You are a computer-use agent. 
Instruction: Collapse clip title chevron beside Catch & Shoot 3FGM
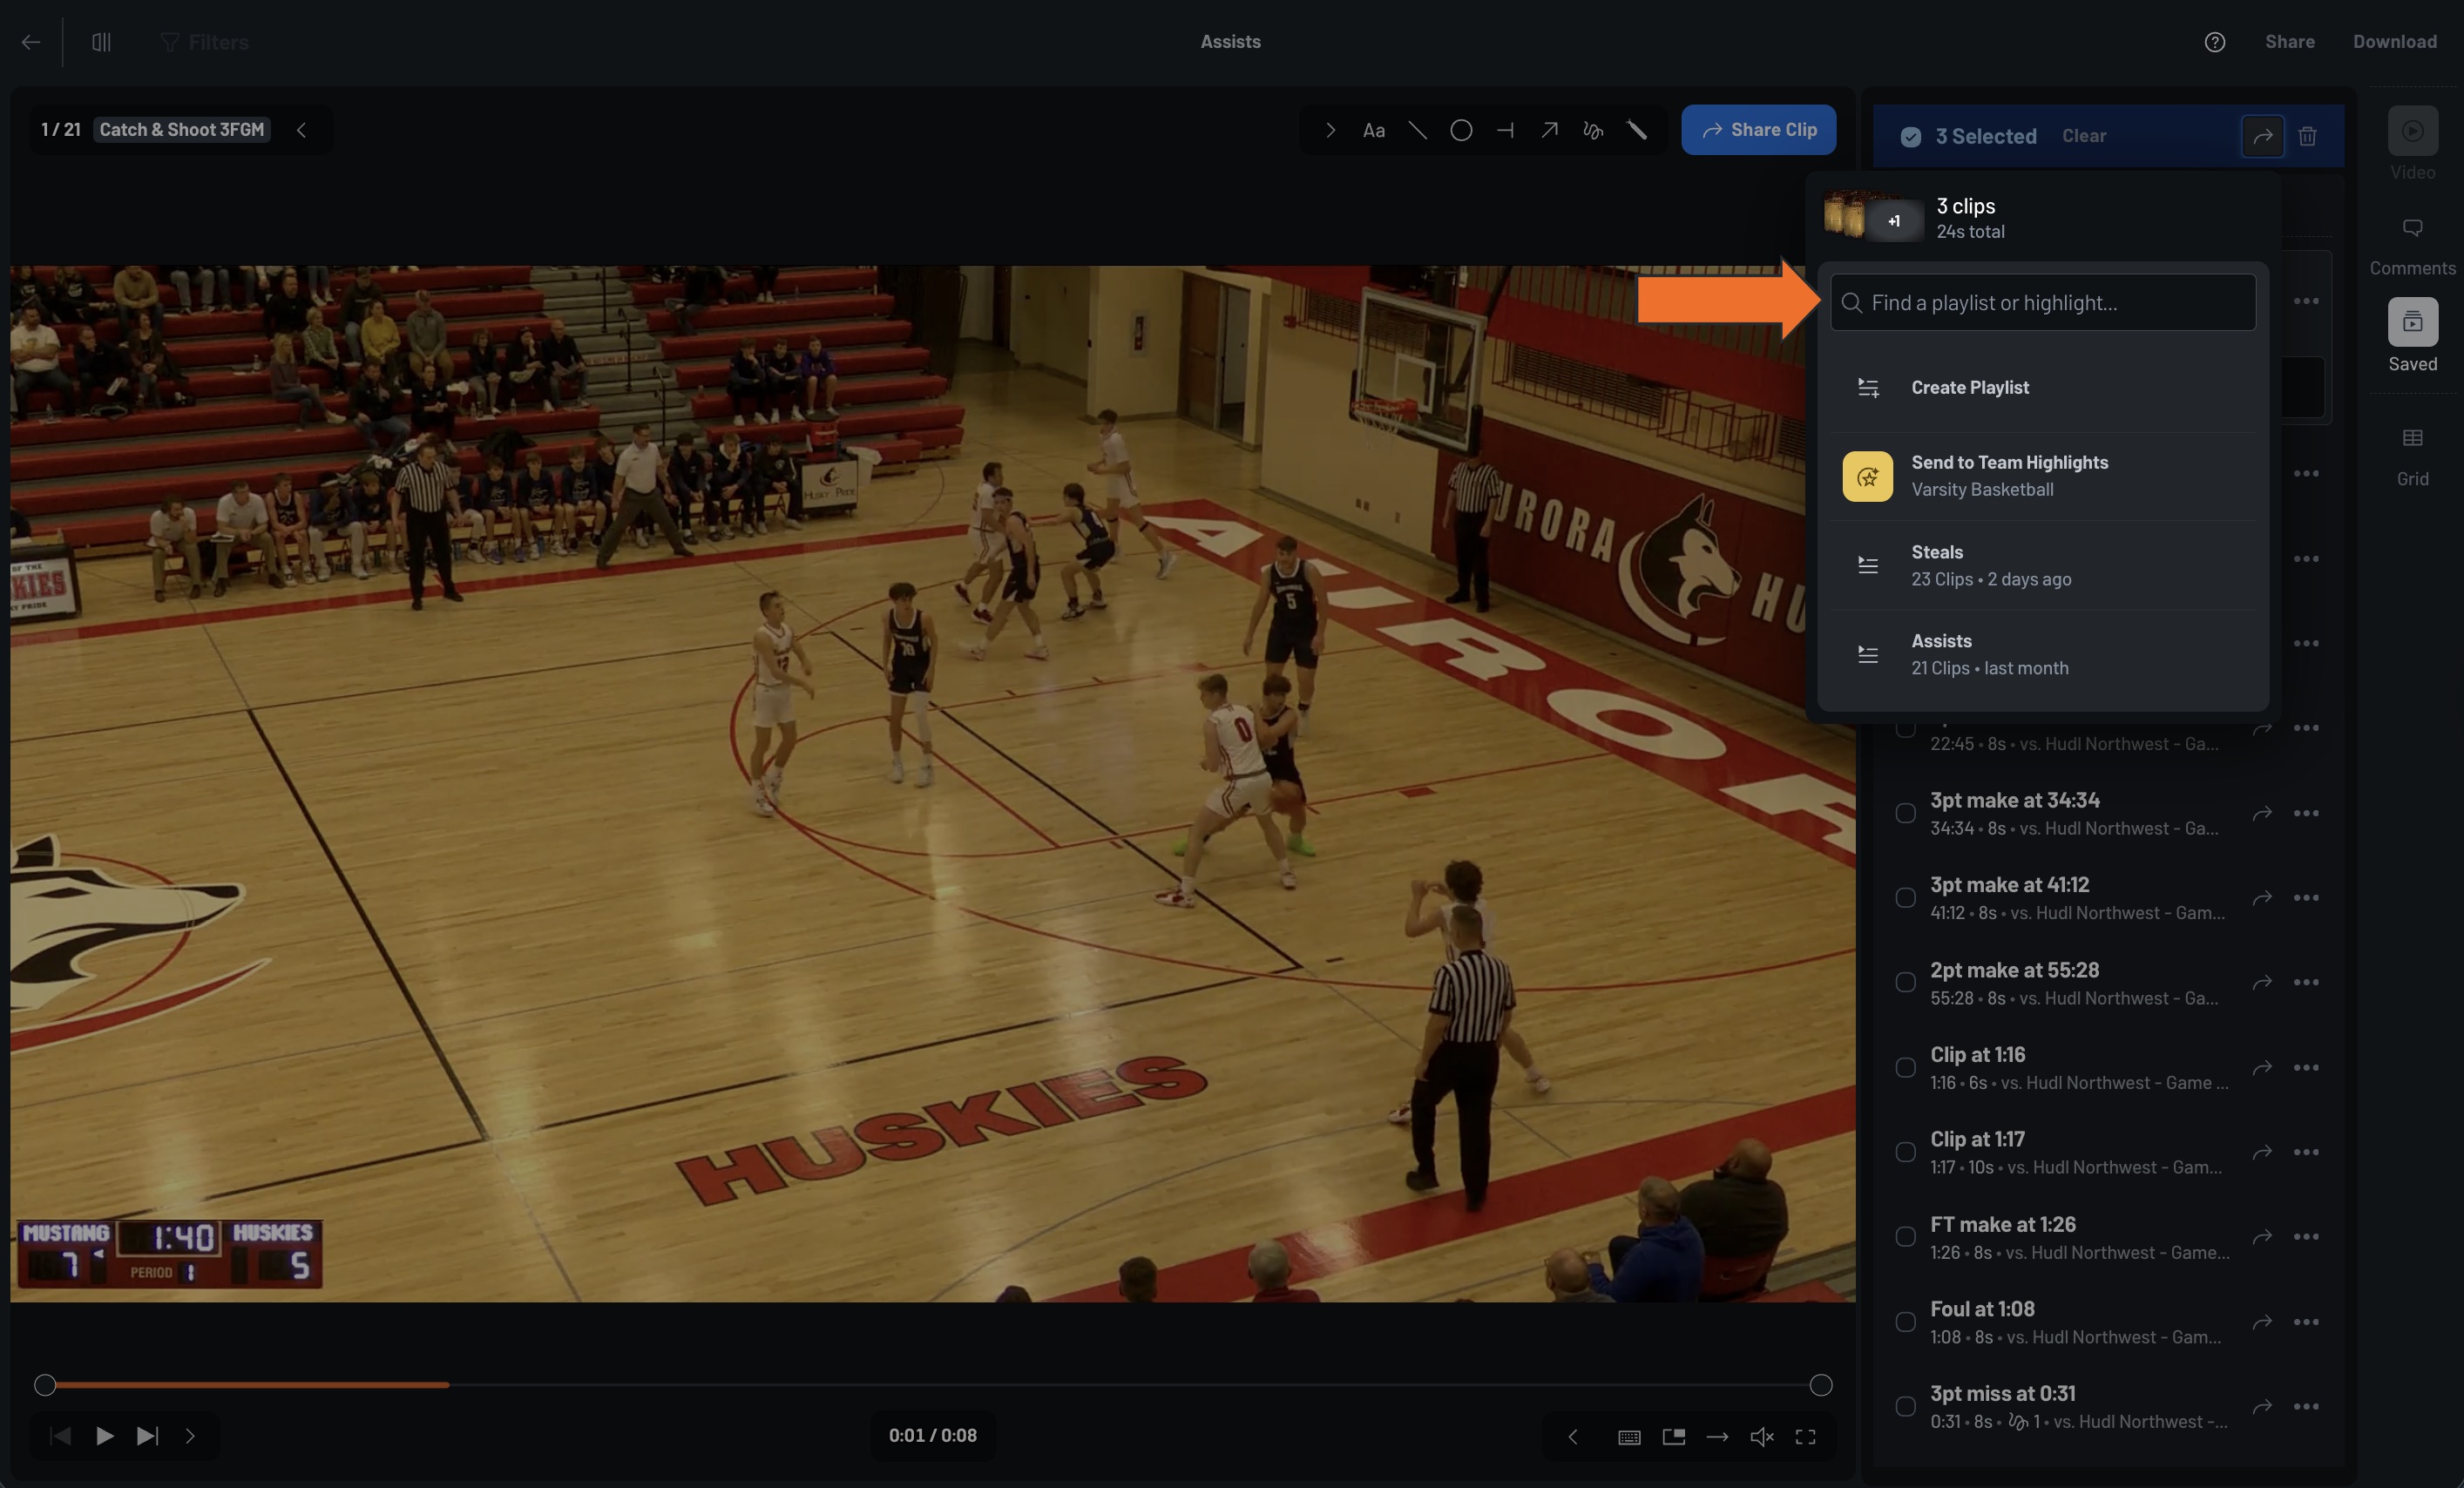coord(301,130)
